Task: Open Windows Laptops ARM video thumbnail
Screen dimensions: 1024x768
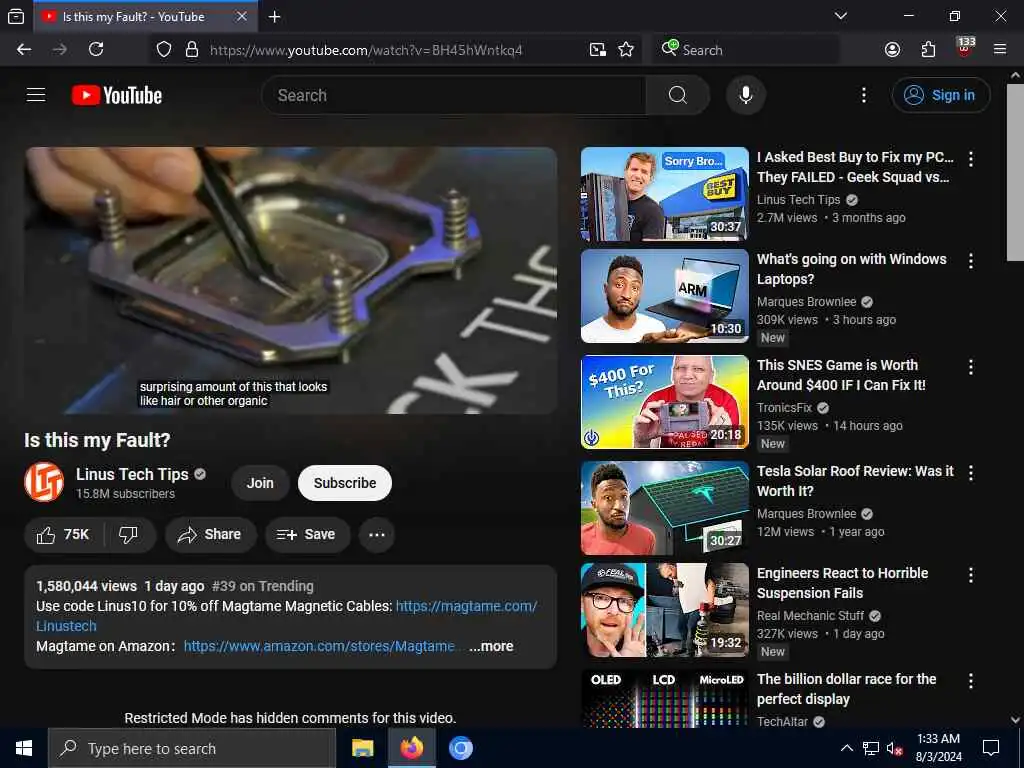Action: (665, 296)
